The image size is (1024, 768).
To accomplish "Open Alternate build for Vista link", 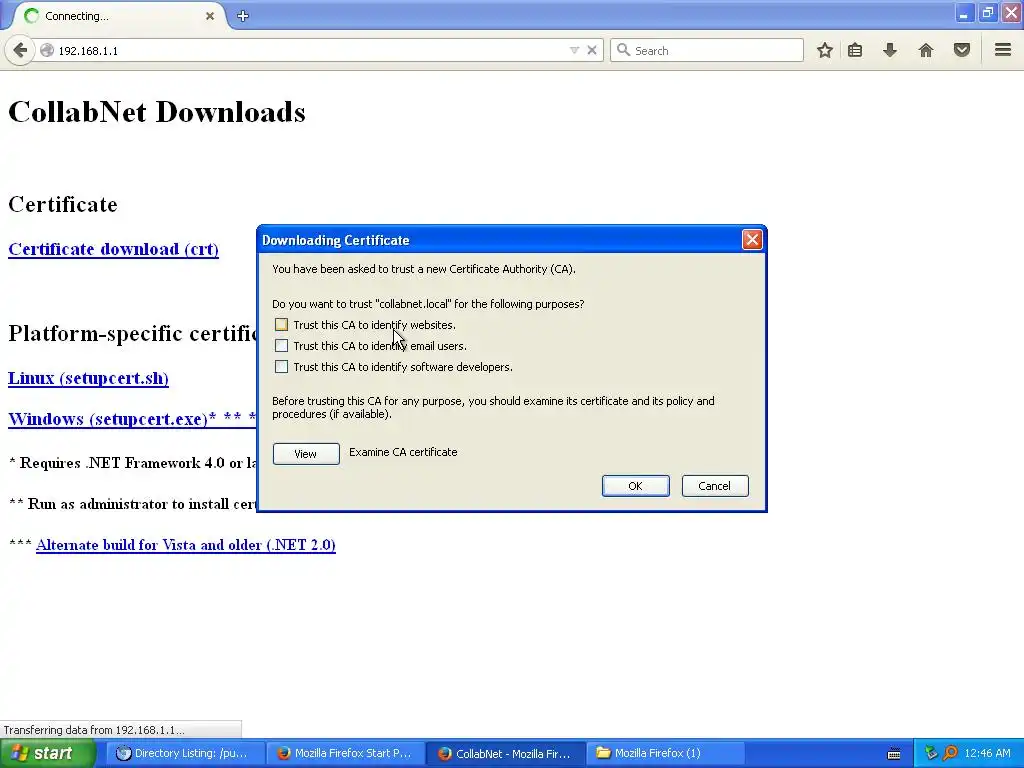I will 186,545.
